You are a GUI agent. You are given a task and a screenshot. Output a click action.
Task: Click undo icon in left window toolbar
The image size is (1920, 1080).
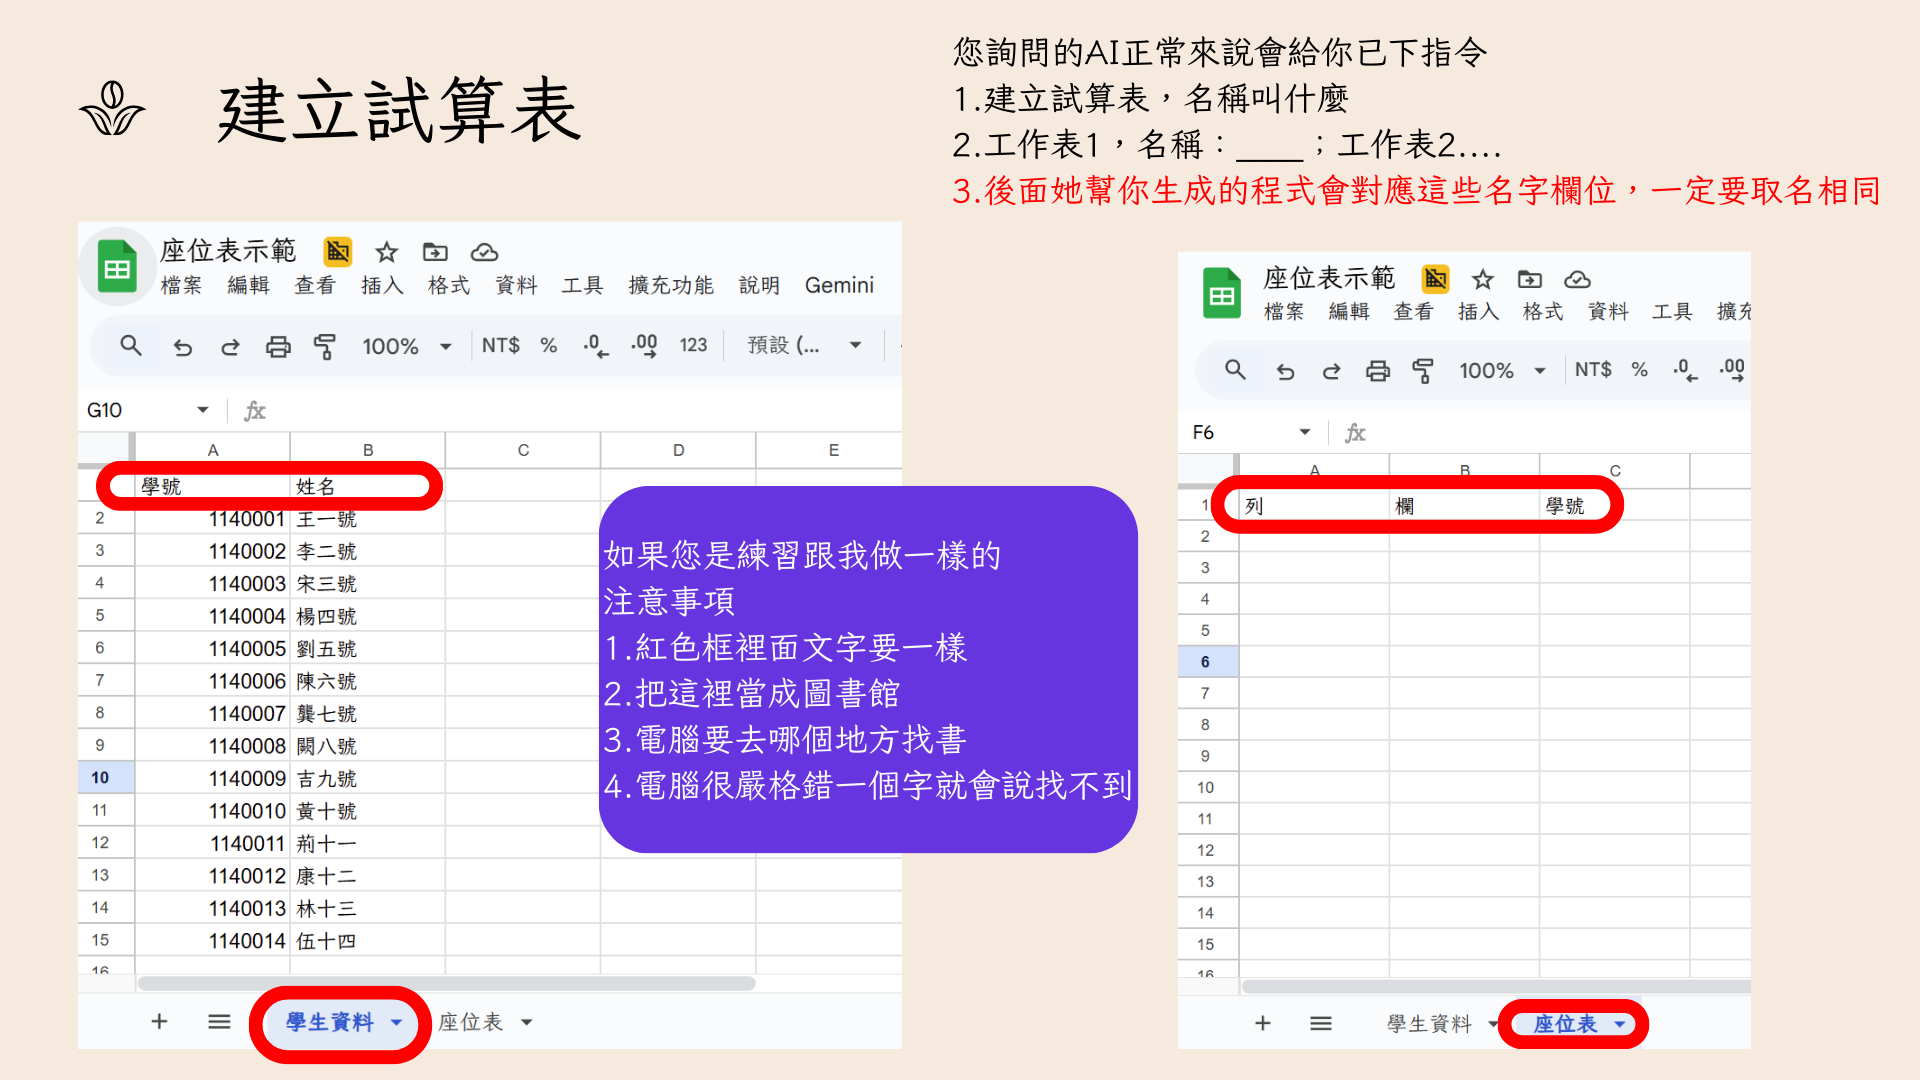click(182, 347)
